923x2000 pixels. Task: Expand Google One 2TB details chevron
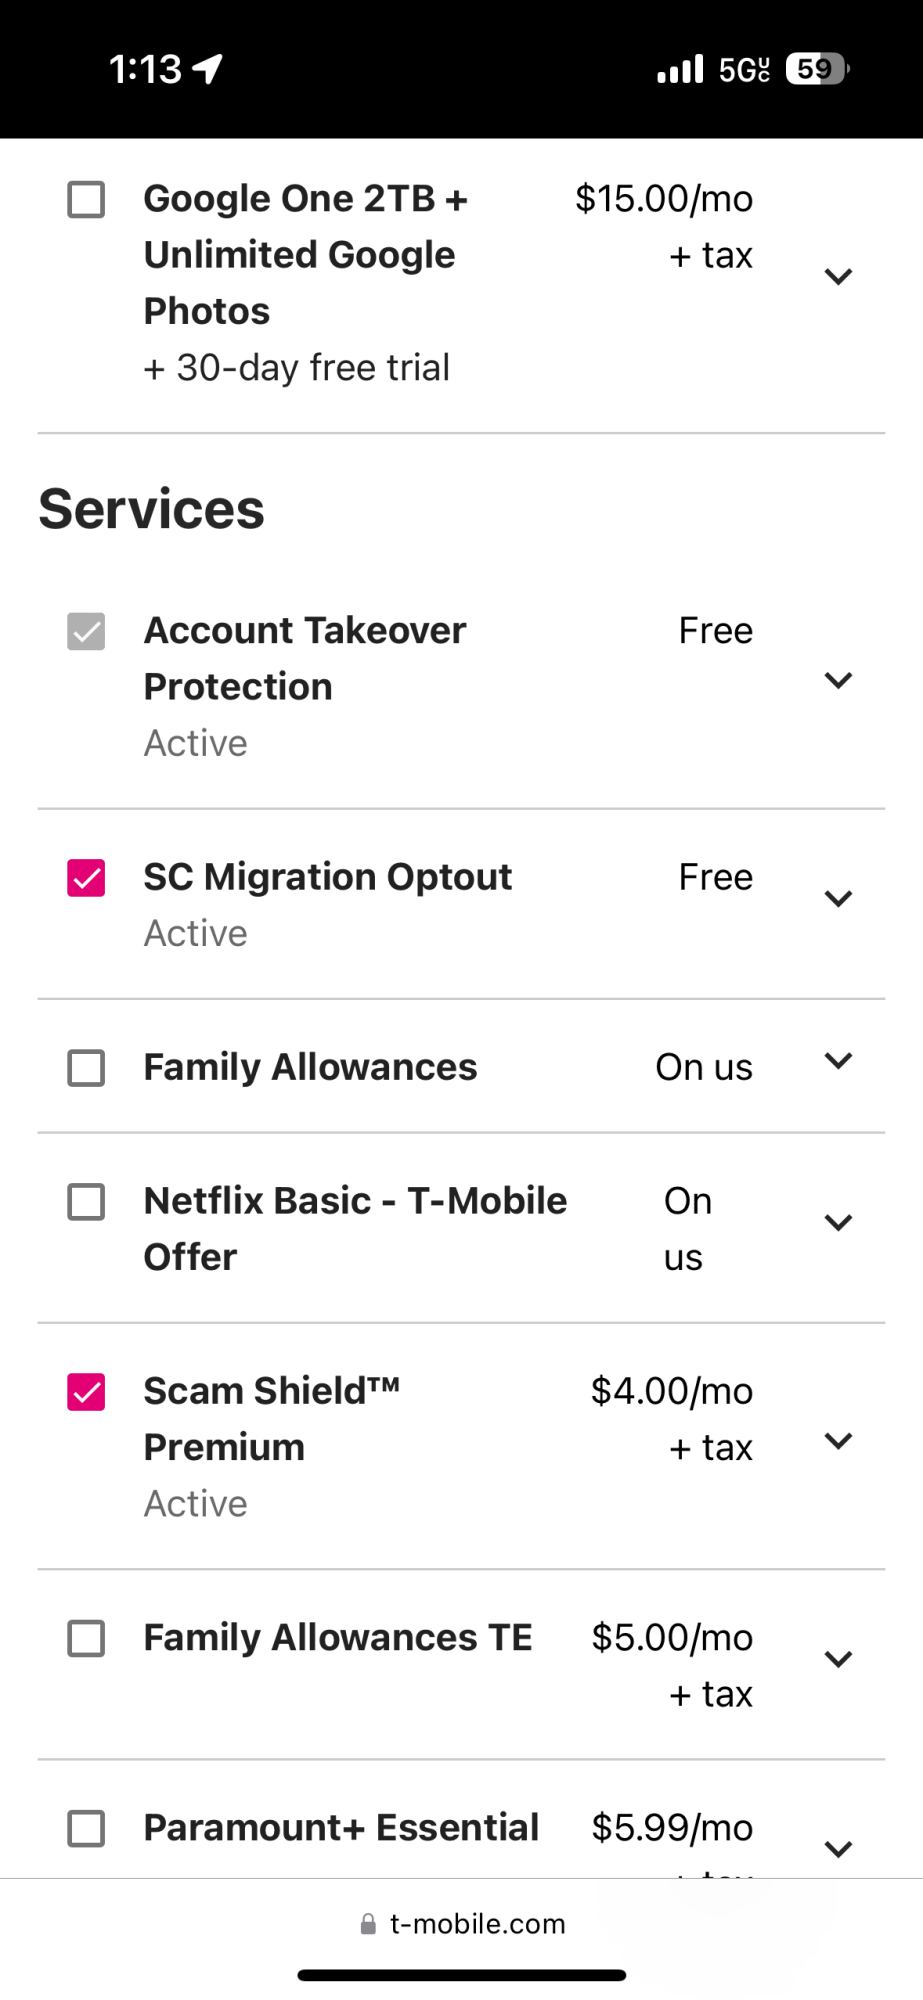point(838,276)
